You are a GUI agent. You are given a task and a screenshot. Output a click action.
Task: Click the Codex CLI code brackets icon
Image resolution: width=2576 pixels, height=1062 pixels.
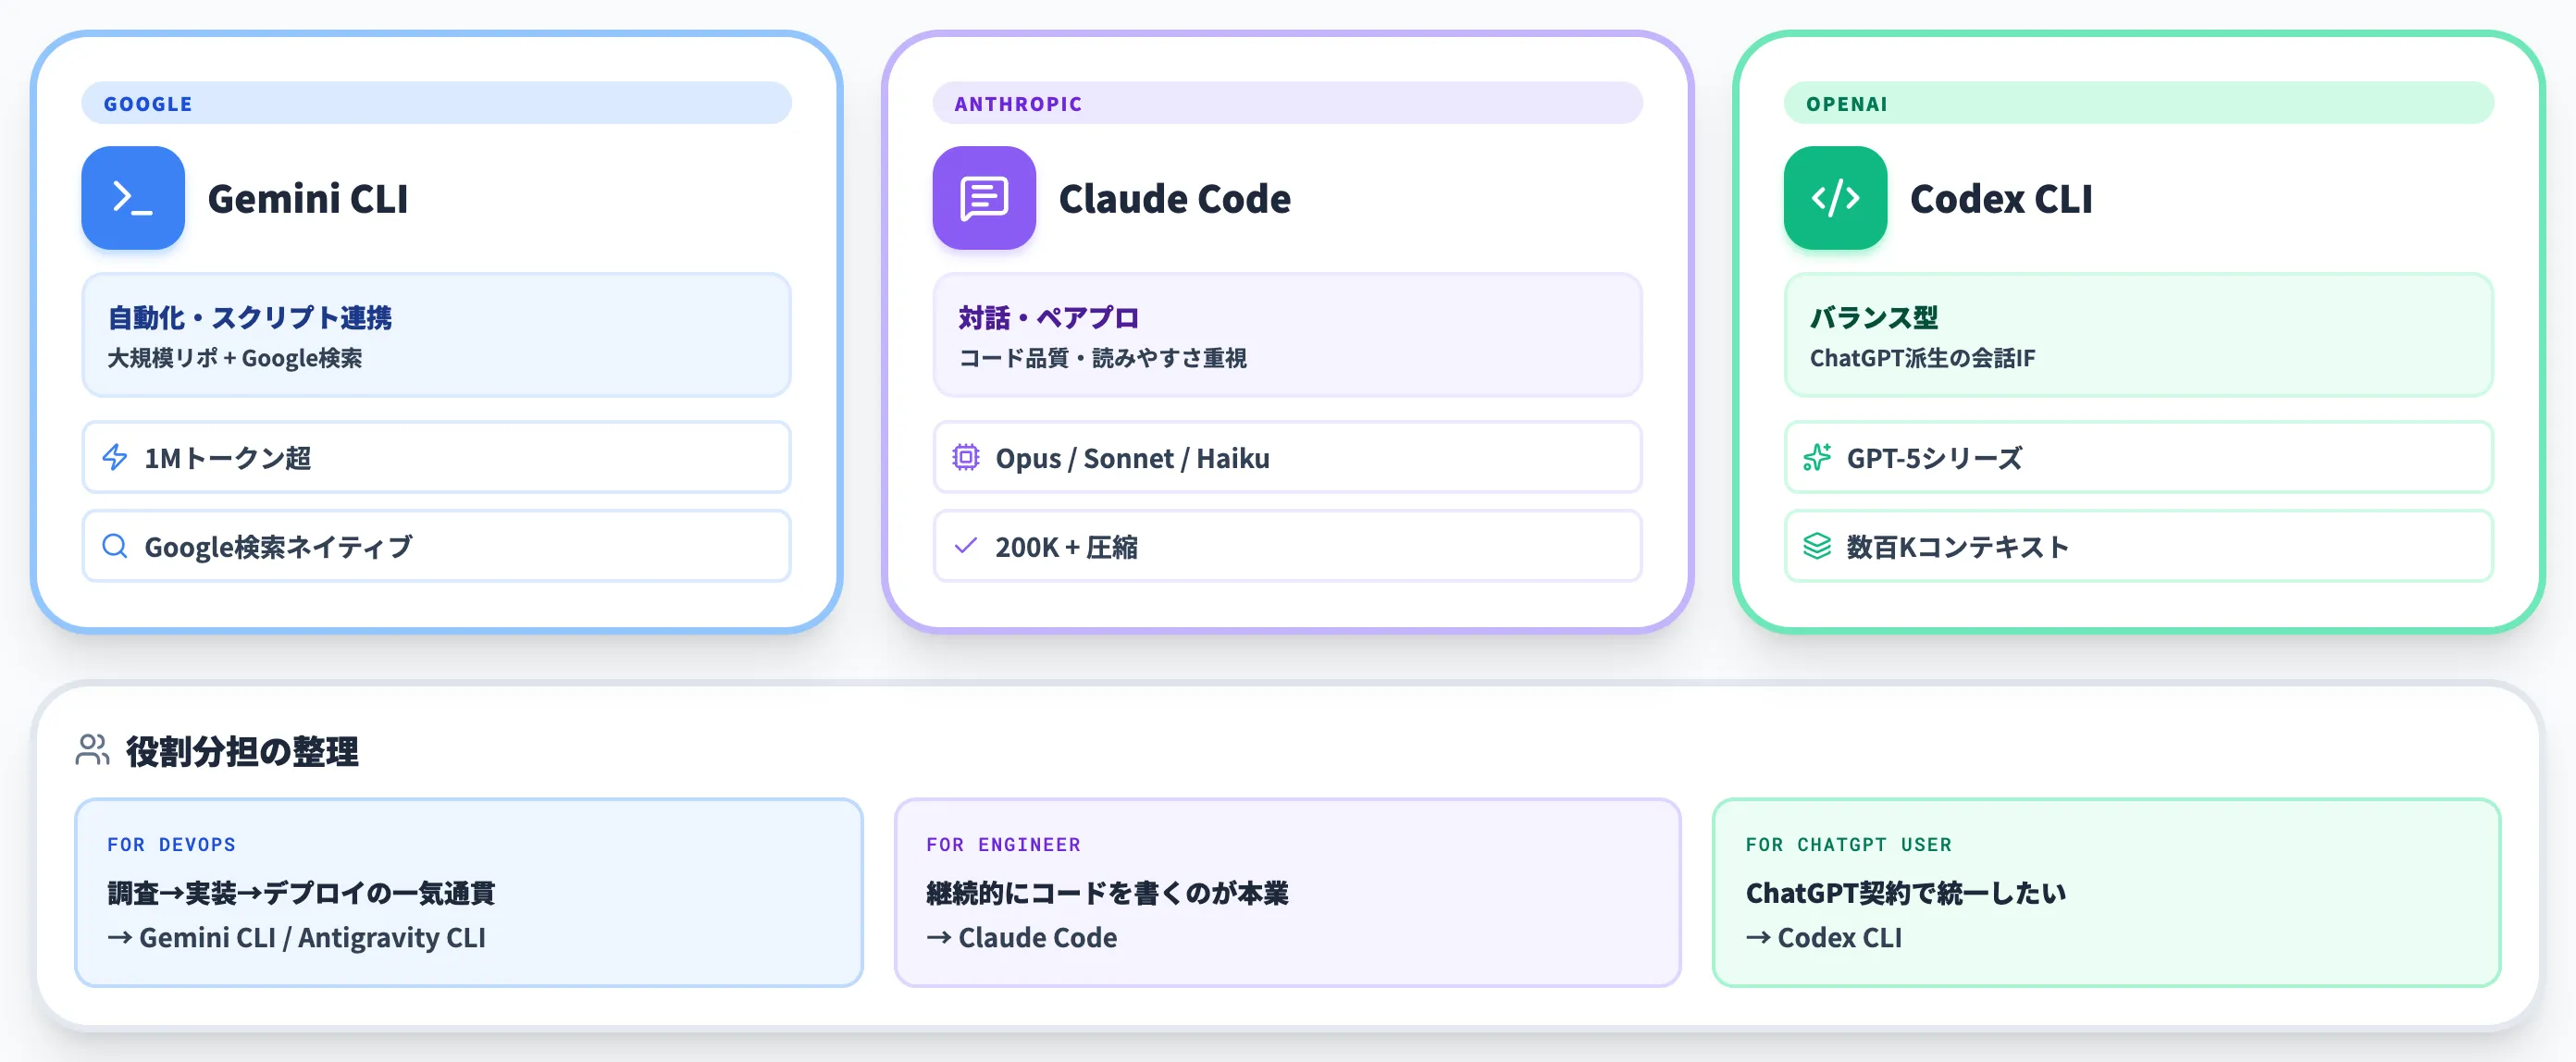click(1835, 198)
